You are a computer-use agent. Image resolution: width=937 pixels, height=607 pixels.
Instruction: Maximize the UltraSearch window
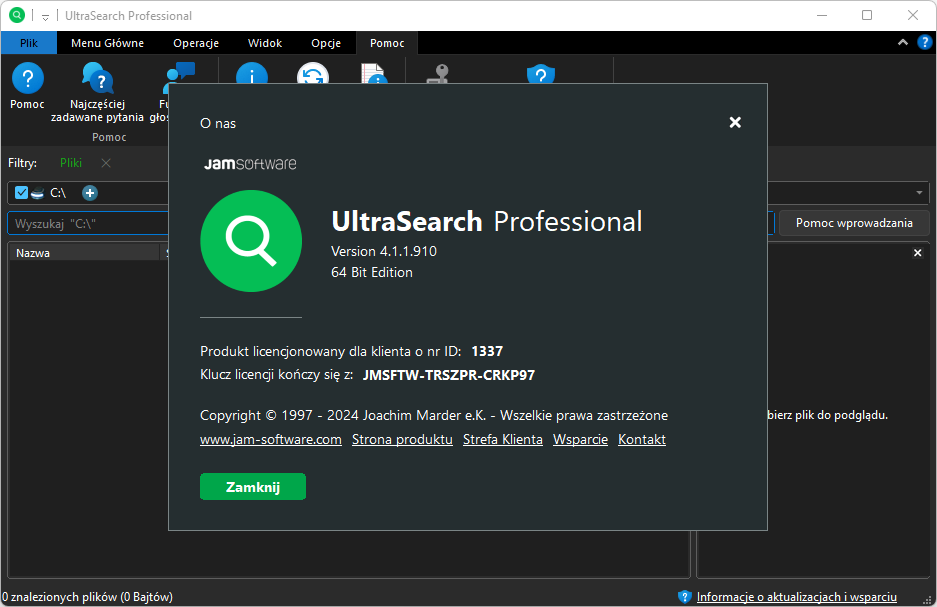coord(867,16)
